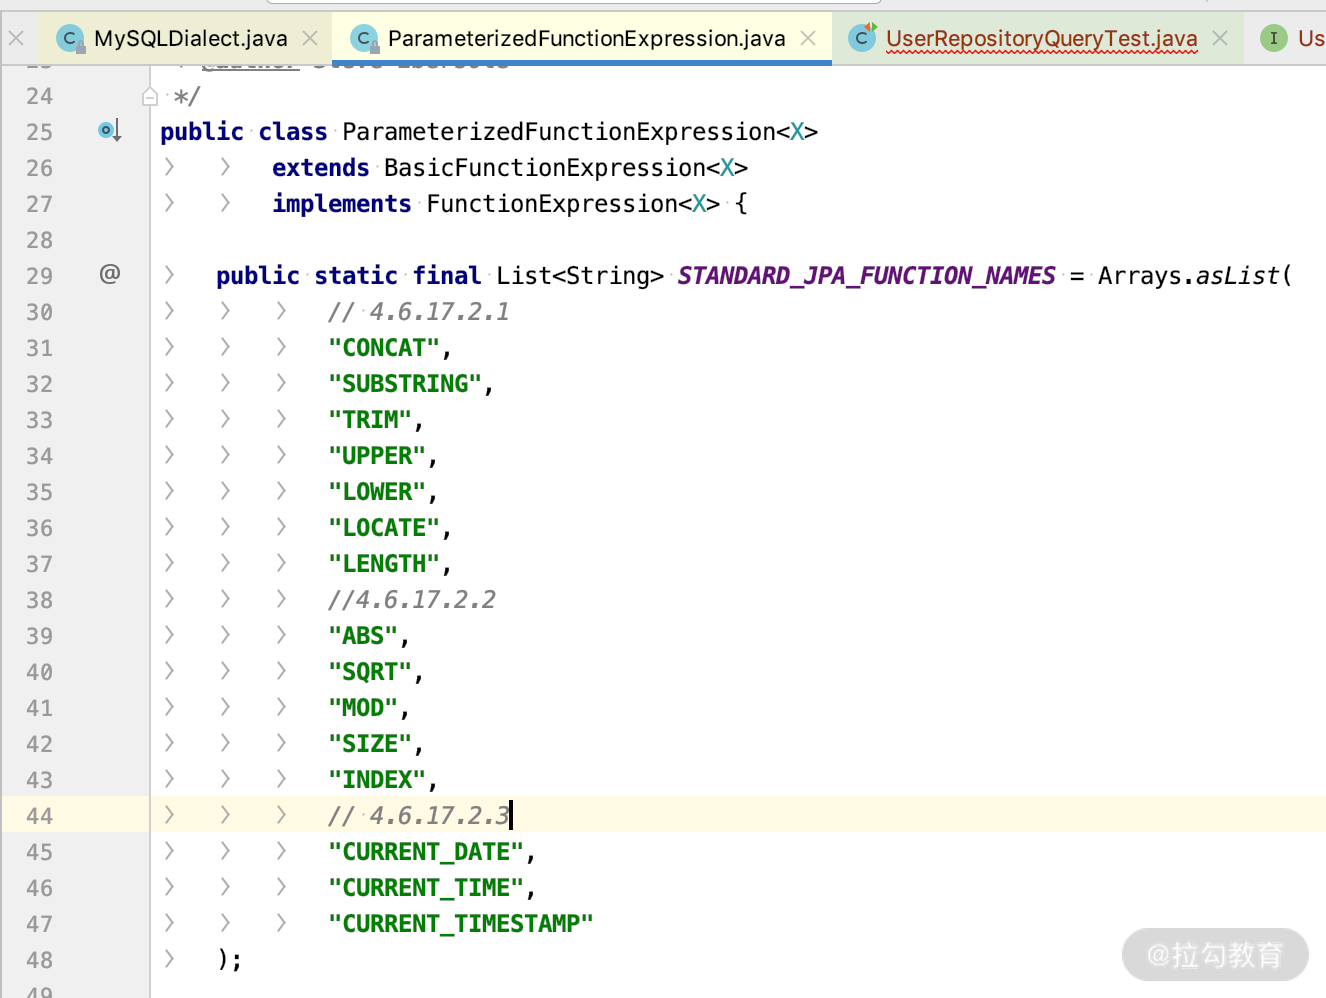The height and width of the screenshot is (998, 1326).
Task: Click the string "LENGTH"
Action: [x=384, y=564]
